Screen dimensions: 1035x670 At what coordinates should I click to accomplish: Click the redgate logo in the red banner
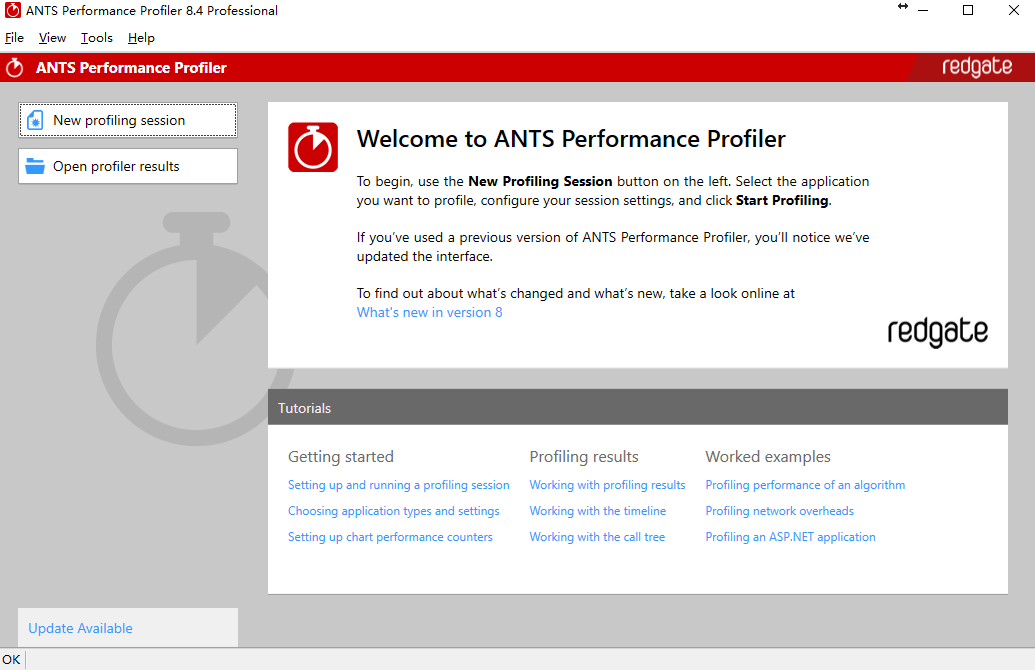point(977,67)
